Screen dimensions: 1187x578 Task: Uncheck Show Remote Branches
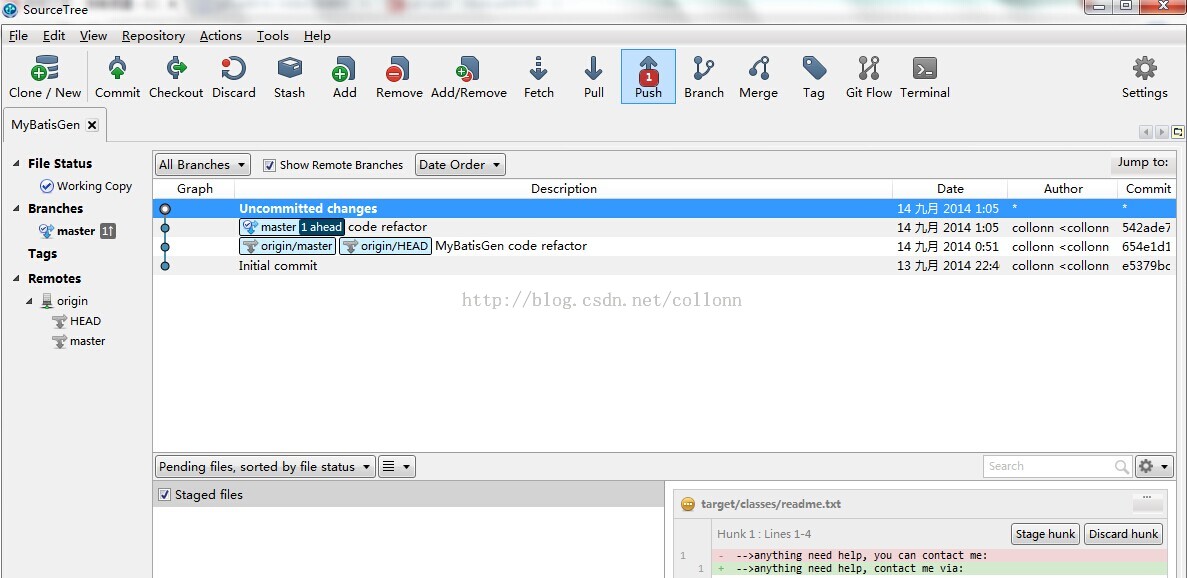[269, 164]
